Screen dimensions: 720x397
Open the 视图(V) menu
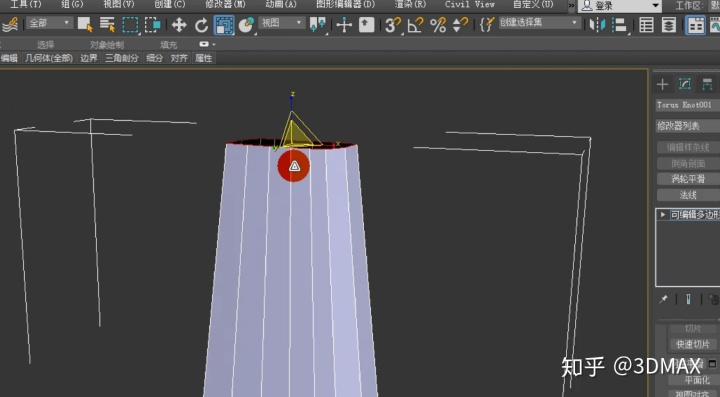click(x=119, y=5)
